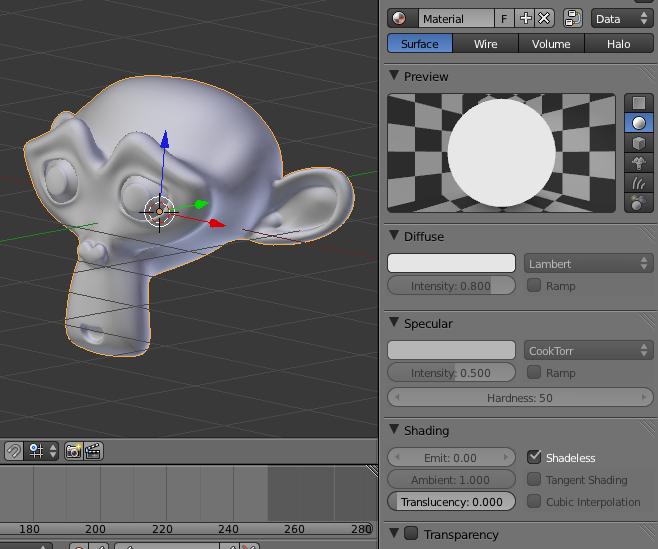658x549 pixels.
Task: Click frame 240 on the timeline
Action: click(x=228, y=528)
